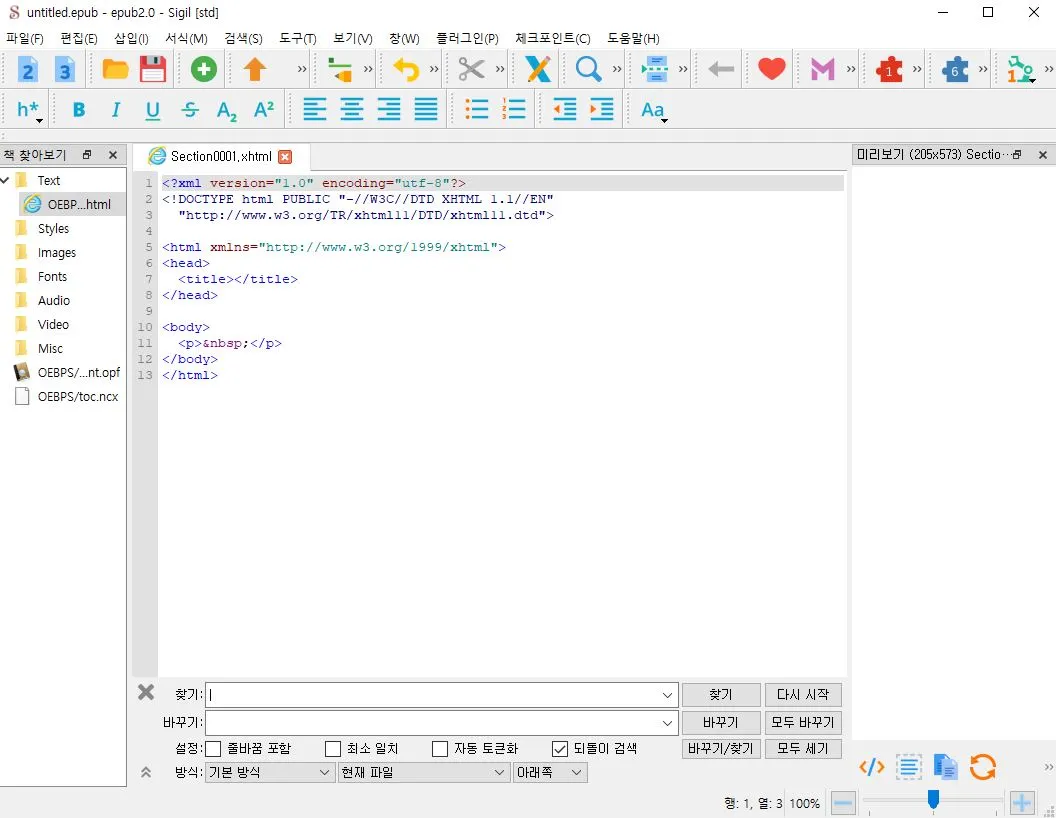Click the magnifier Find icon in toolbar
This screenshot has width=1056, height=818.
coord(587,69)
